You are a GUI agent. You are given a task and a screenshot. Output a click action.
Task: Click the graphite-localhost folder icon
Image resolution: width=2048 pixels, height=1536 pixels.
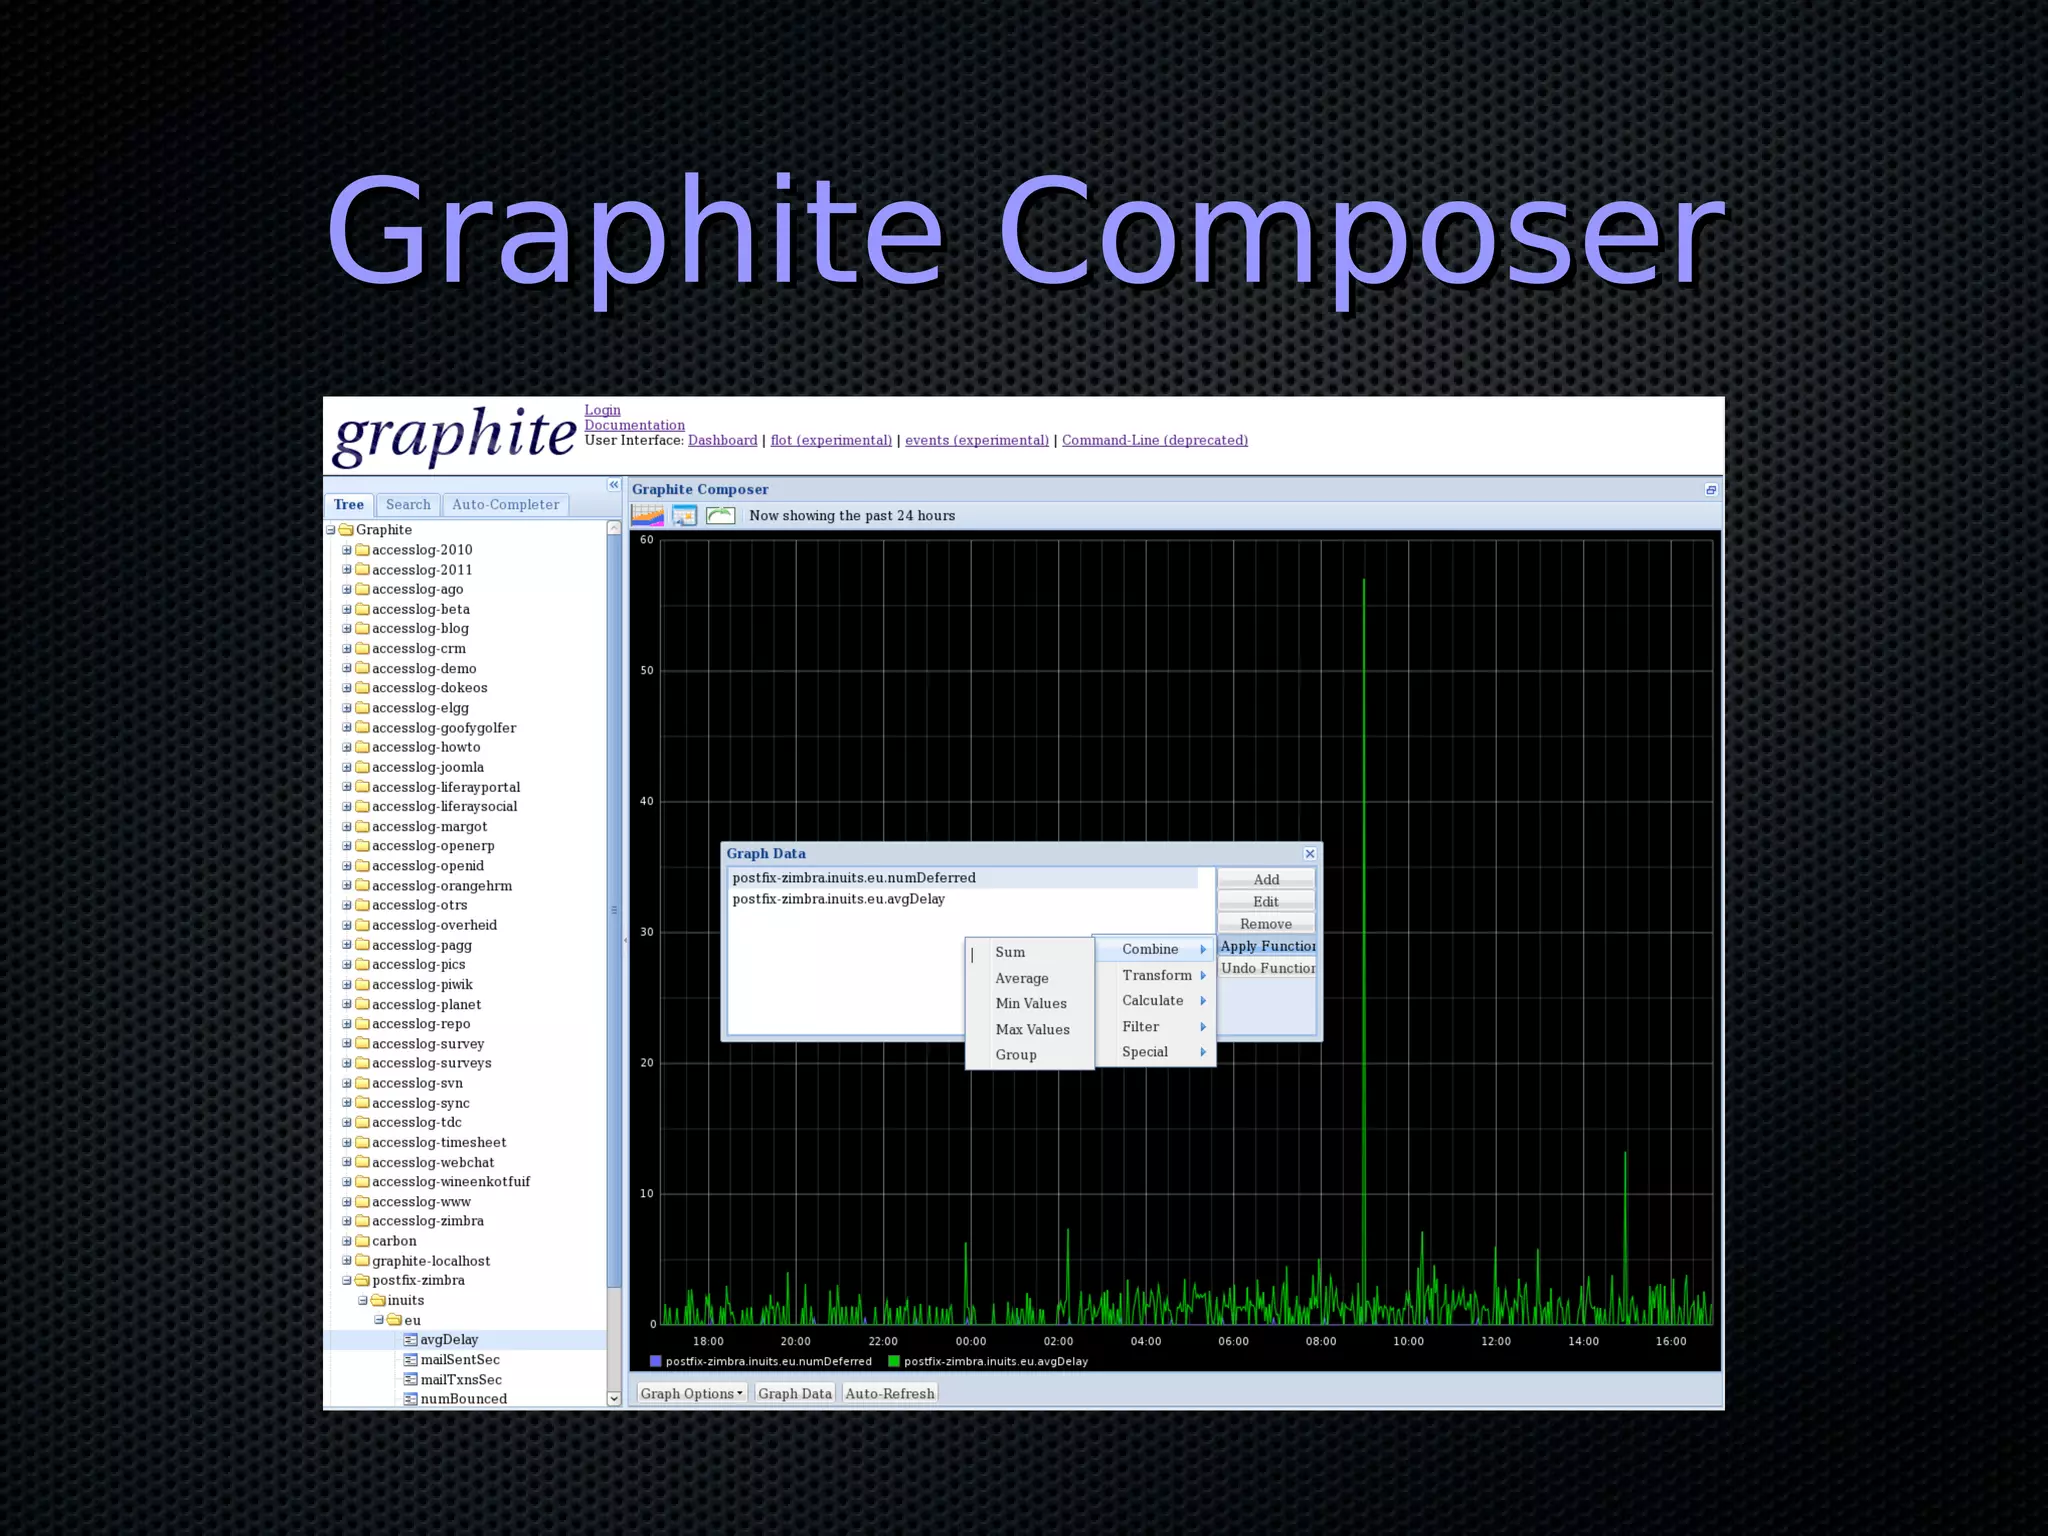click(x=362, y=1260)
